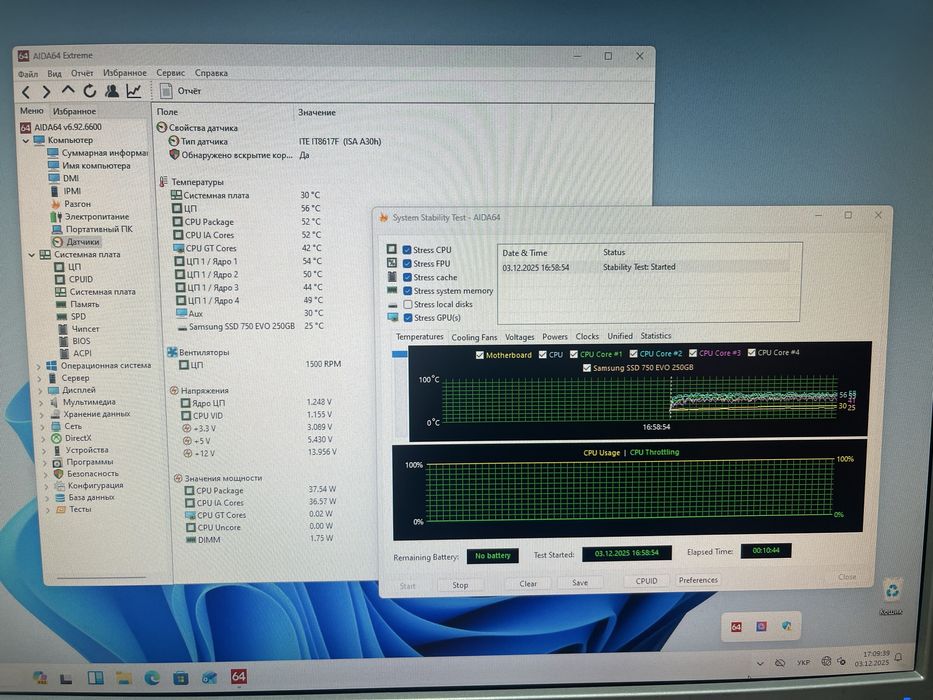Viewport: 933px width, 700px height.
Task: Click AIDA64 icon in Windows taskbar
Action: (x=238, y=676)
